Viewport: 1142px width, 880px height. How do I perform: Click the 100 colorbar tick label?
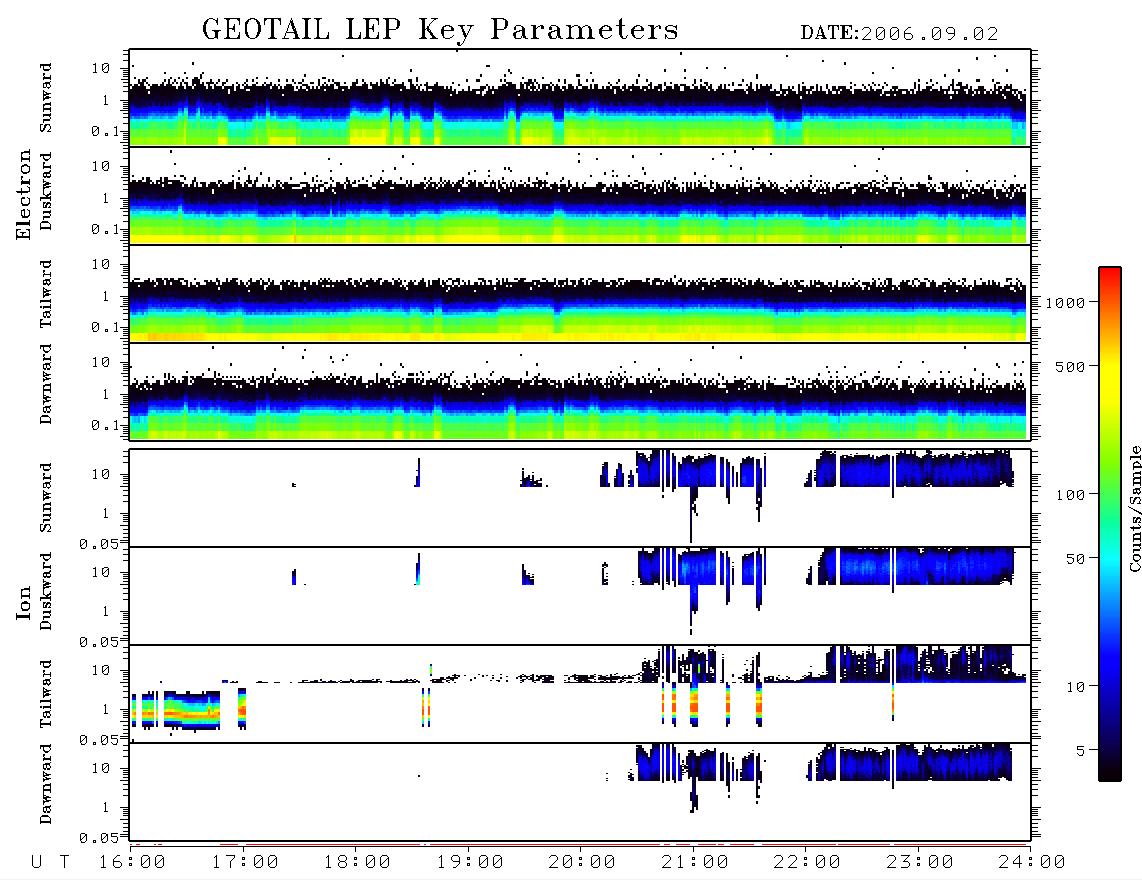coord(1070,495)
